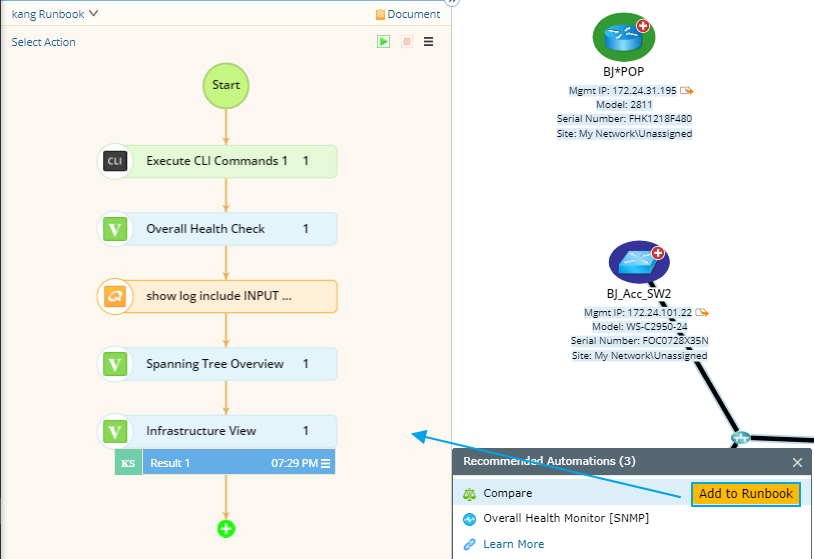Viewport: 814px width, 559px height.
Task: Open the Result 1 options menu icon
Action: [325, 463]
